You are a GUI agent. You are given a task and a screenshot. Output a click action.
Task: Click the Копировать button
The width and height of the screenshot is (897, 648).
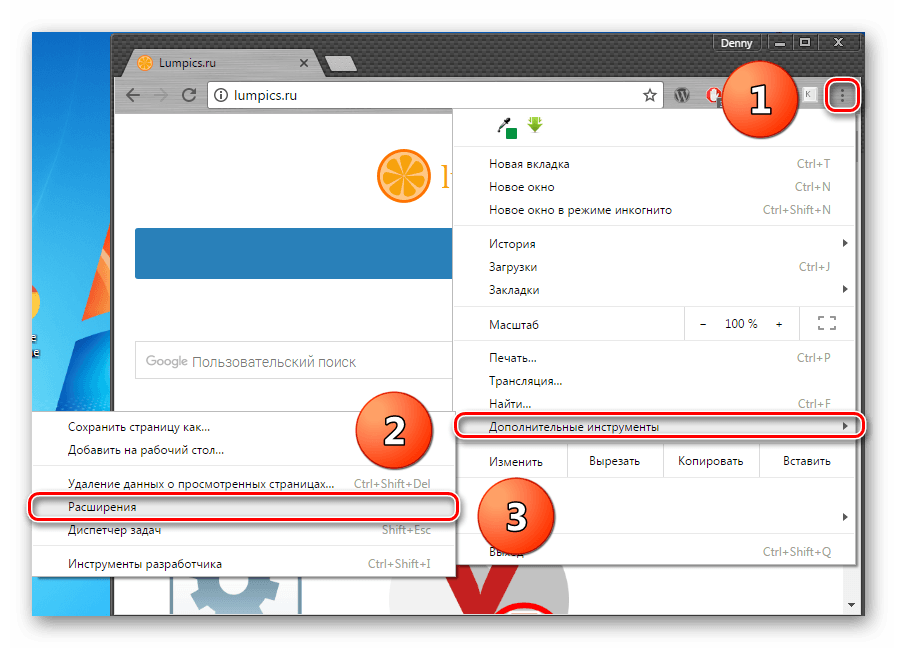click(x=710, y=461)
